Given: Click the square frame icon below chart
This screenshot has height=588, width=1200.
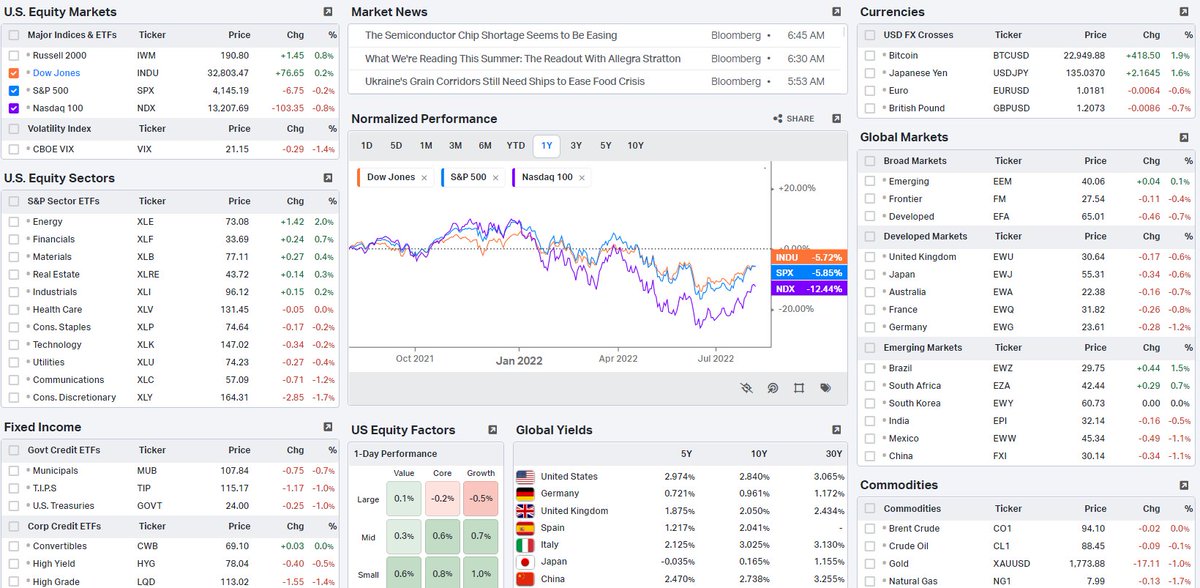Looking at the screenshot, I should pos(799,388).
